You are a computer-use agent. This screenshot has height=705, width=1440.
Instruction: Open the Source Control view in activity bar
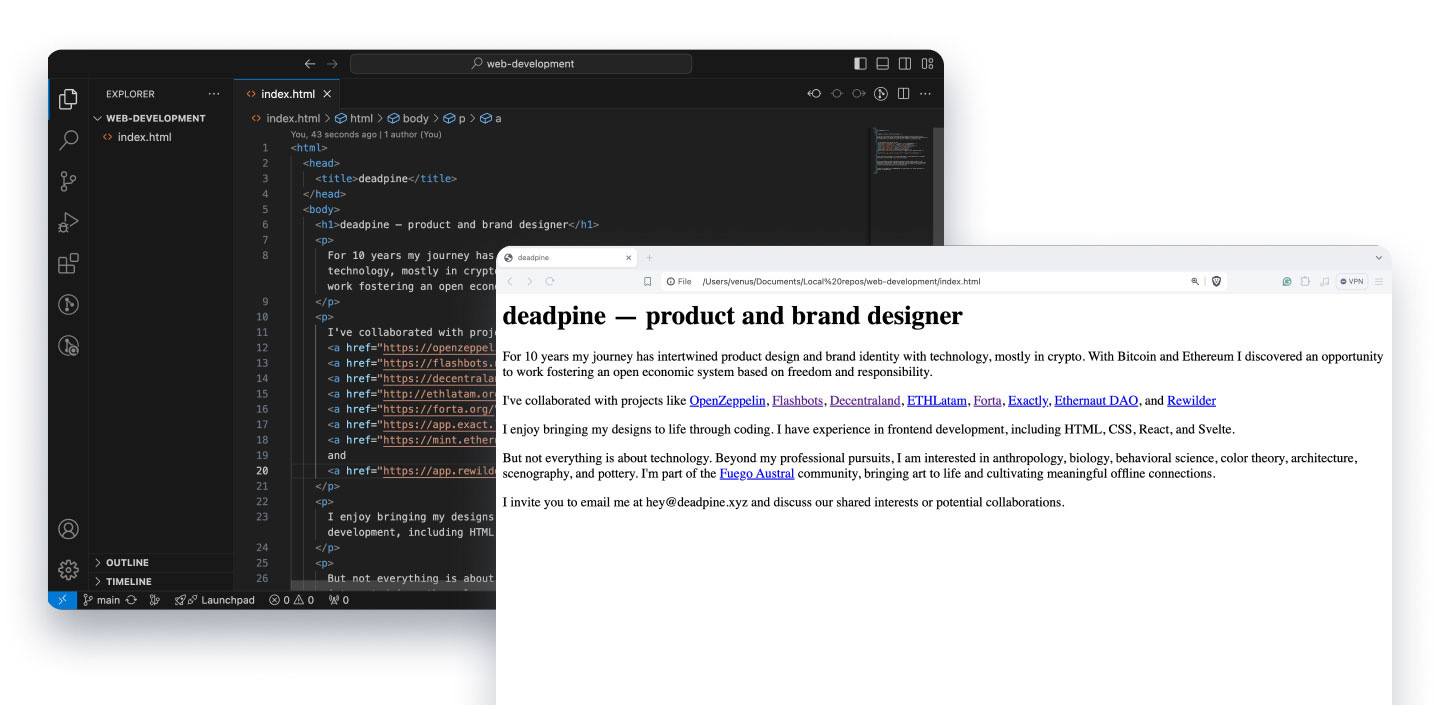click(x=68, y=181)
